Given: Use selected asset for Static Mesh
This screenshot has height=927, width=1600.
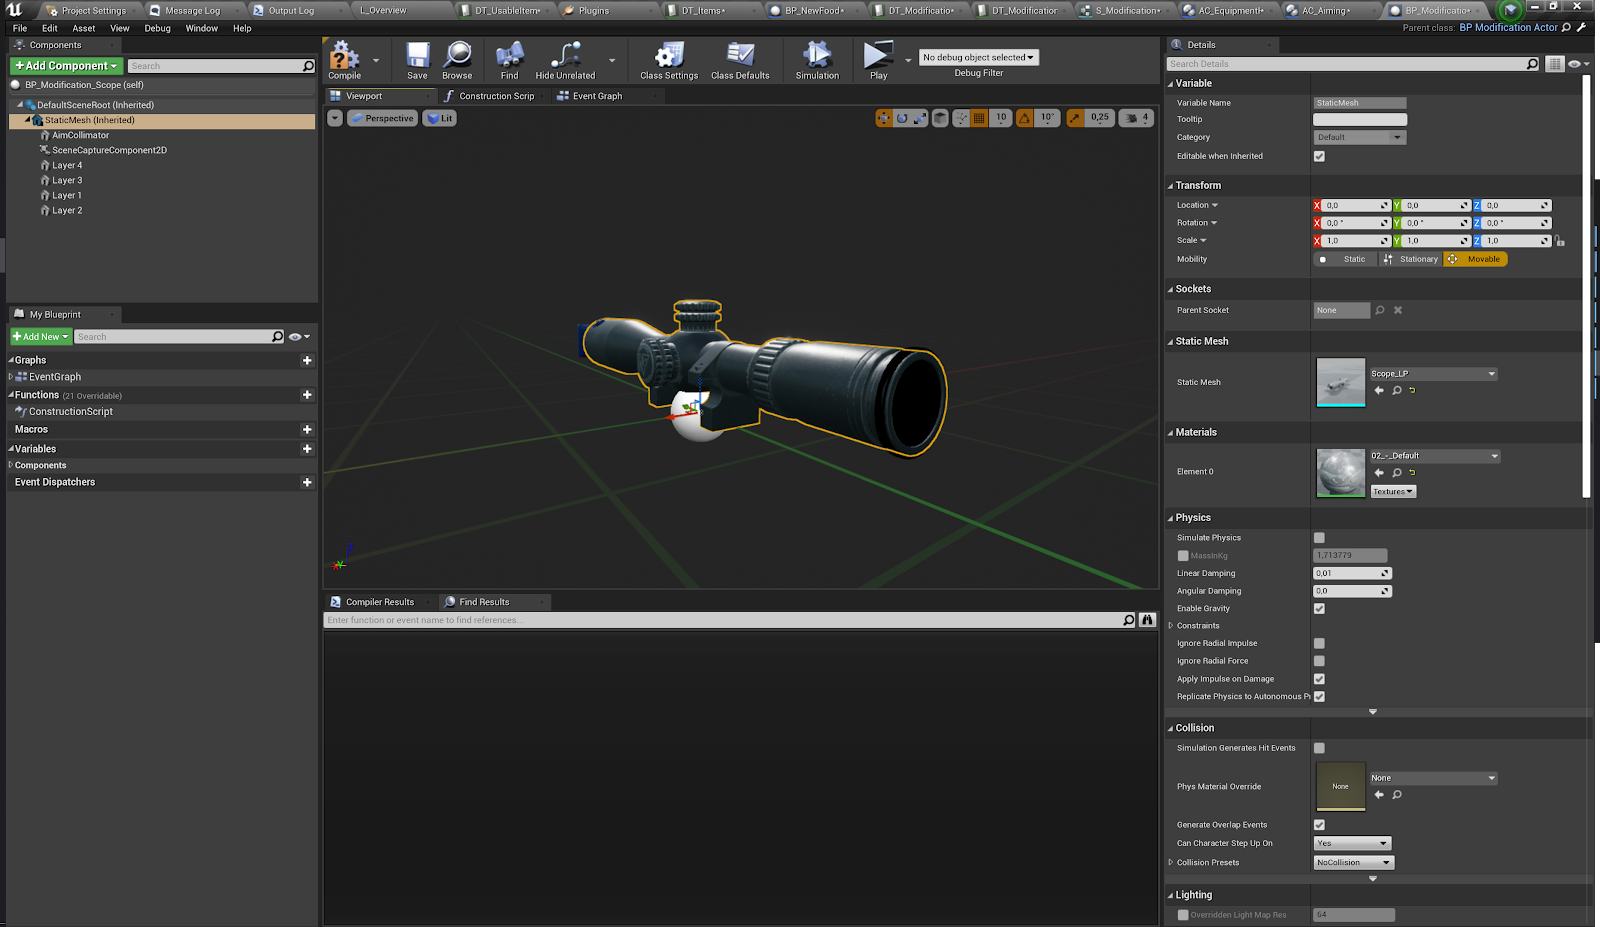Looking at the screenshot, I should [x=1379, y=391].
